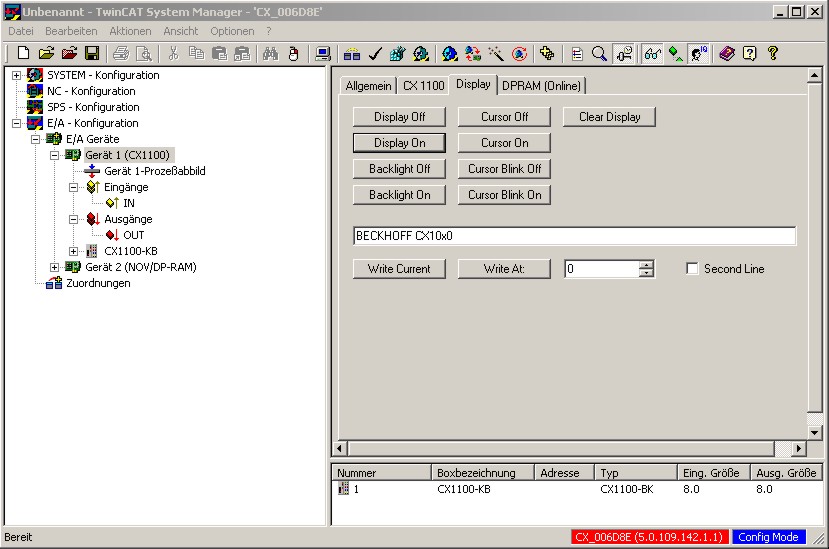Click the Print toolbar icon
Viewport: 829px width, 549px height.
[121, 53]
